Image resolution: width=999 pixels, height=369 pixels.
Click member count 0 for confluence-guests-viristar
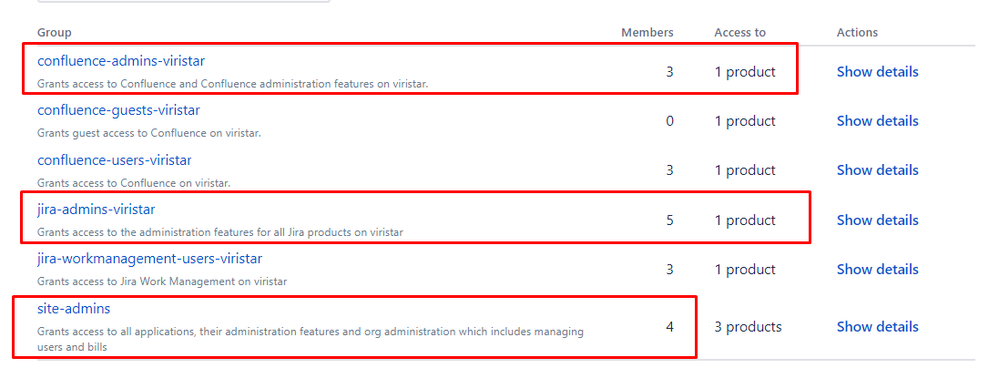tap(669, 121)
